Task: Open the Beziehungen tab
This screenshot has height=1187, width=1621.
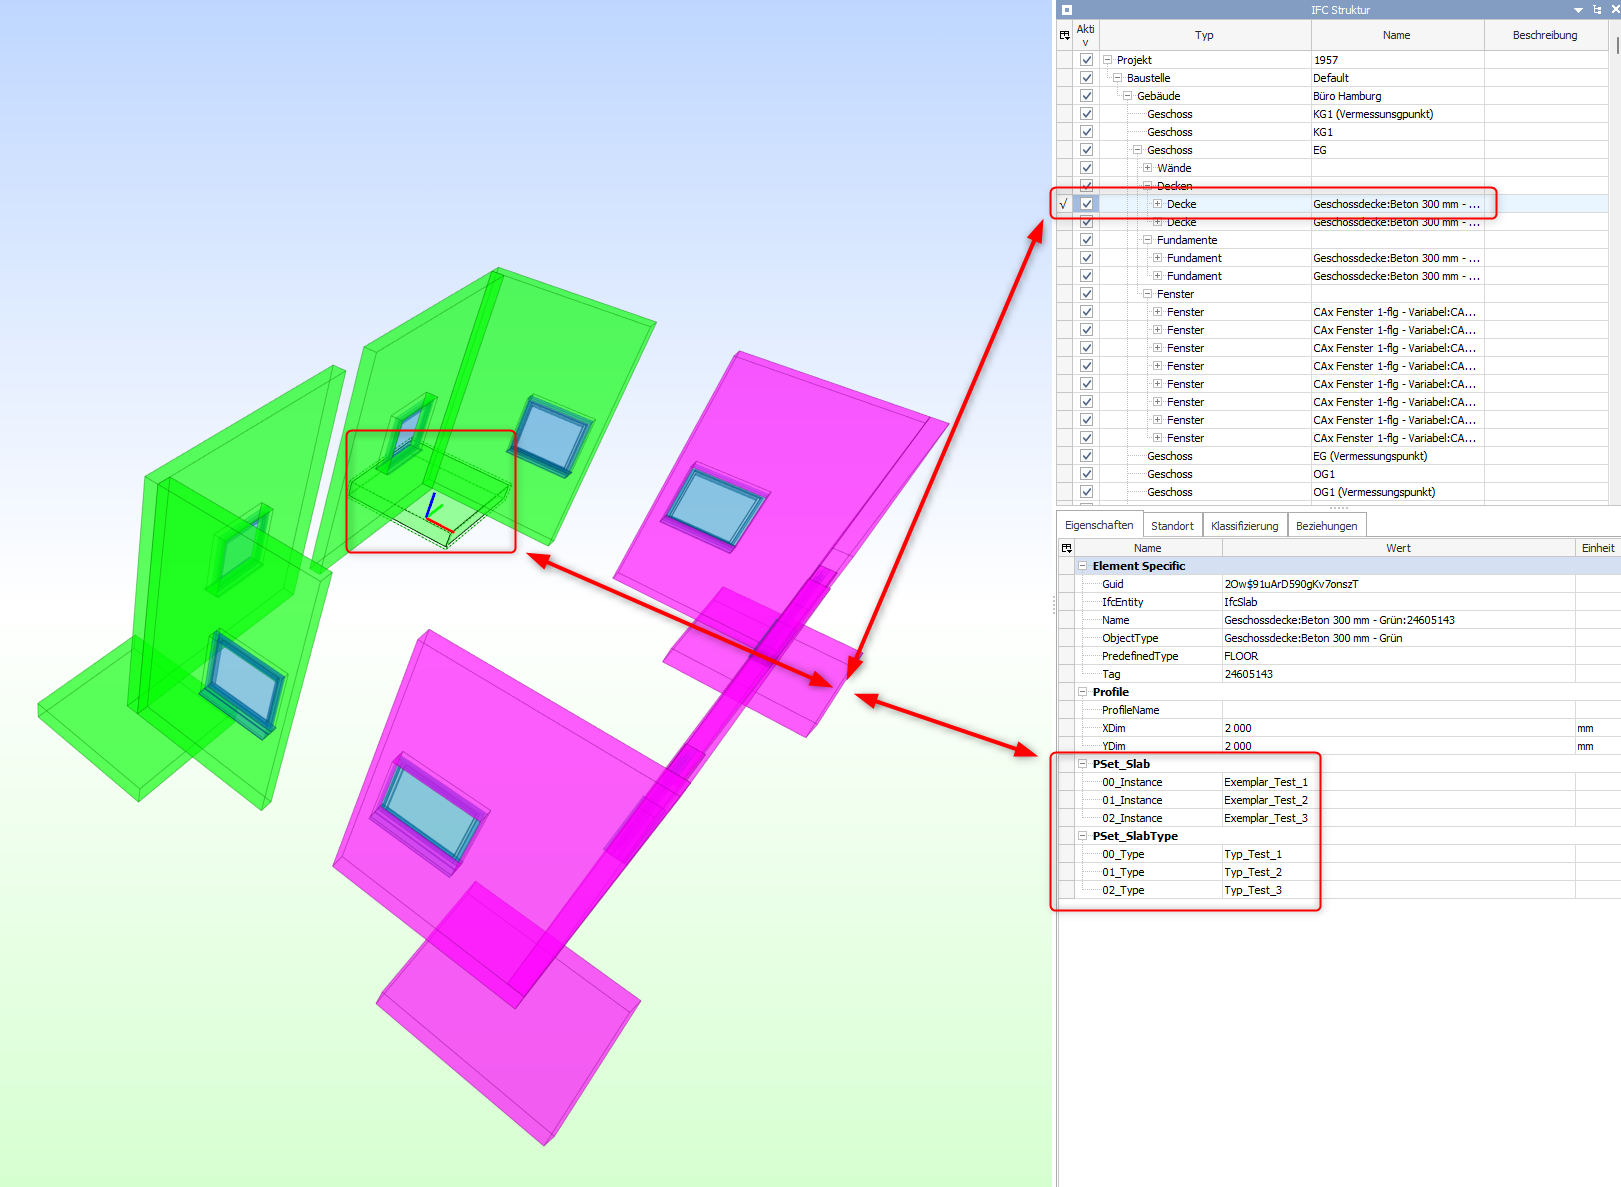Action: [1326, 526]
